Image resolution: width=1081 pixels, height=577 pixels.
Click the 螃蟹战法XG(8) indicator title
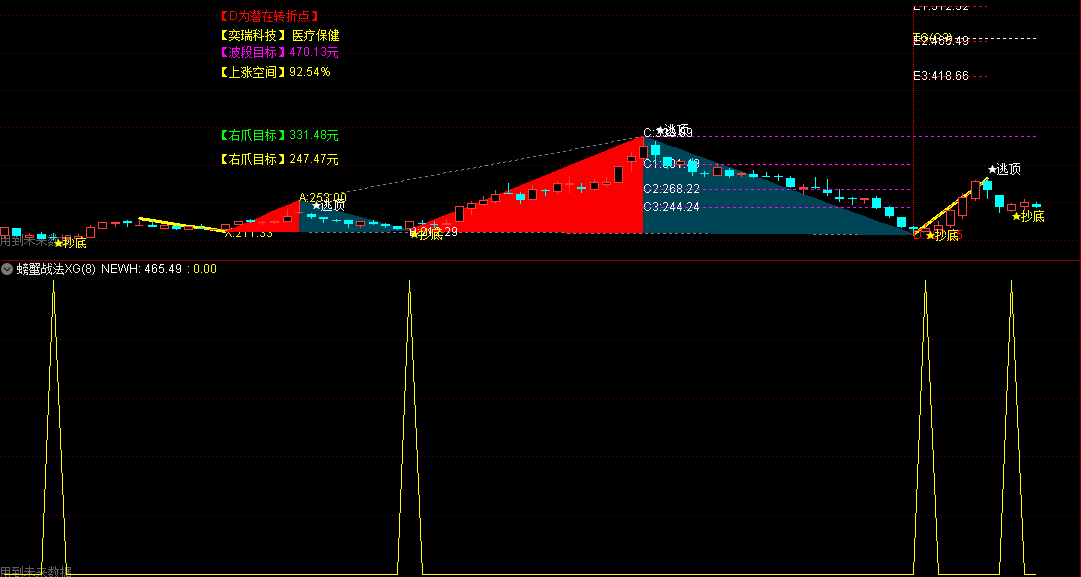[x=56, y=269]
